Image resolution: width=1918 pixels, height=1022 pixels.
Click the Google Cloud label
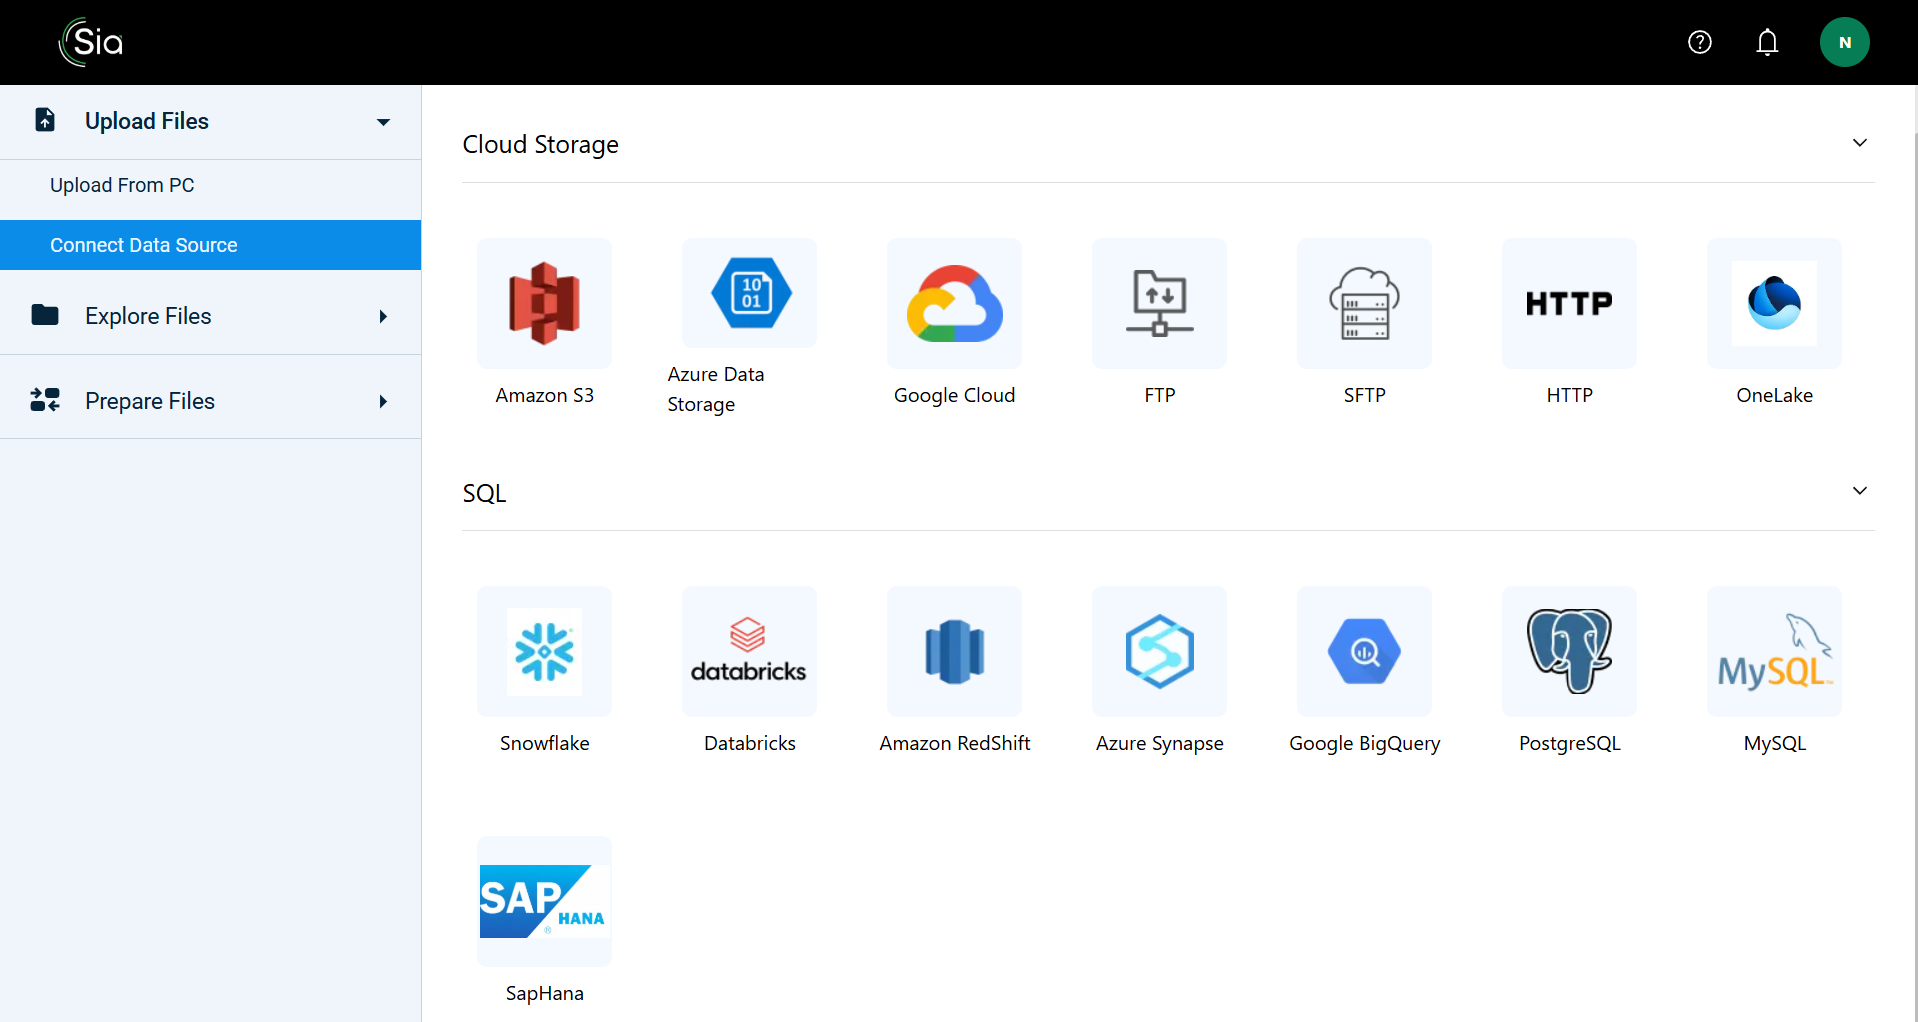tap(954, 395)
